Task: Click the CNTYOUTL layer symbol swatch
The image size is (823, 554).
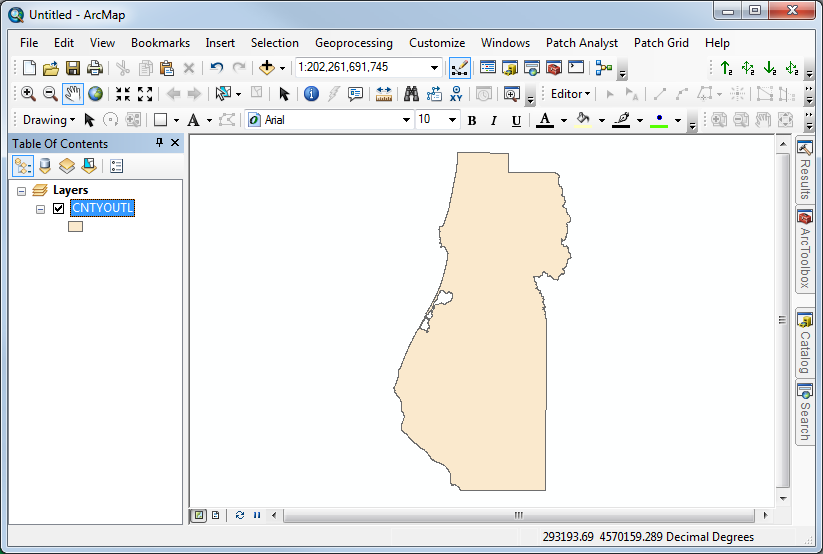Action: point(75,227)
